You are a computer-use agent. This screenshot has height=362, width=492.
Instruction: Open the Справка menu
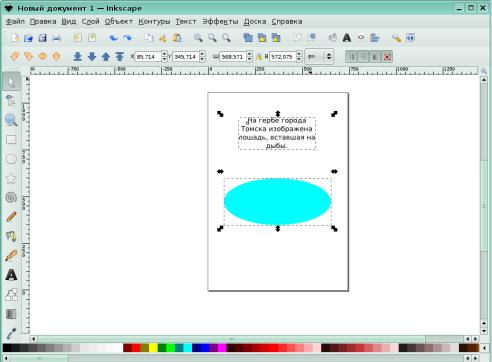(x=287, y=22)
